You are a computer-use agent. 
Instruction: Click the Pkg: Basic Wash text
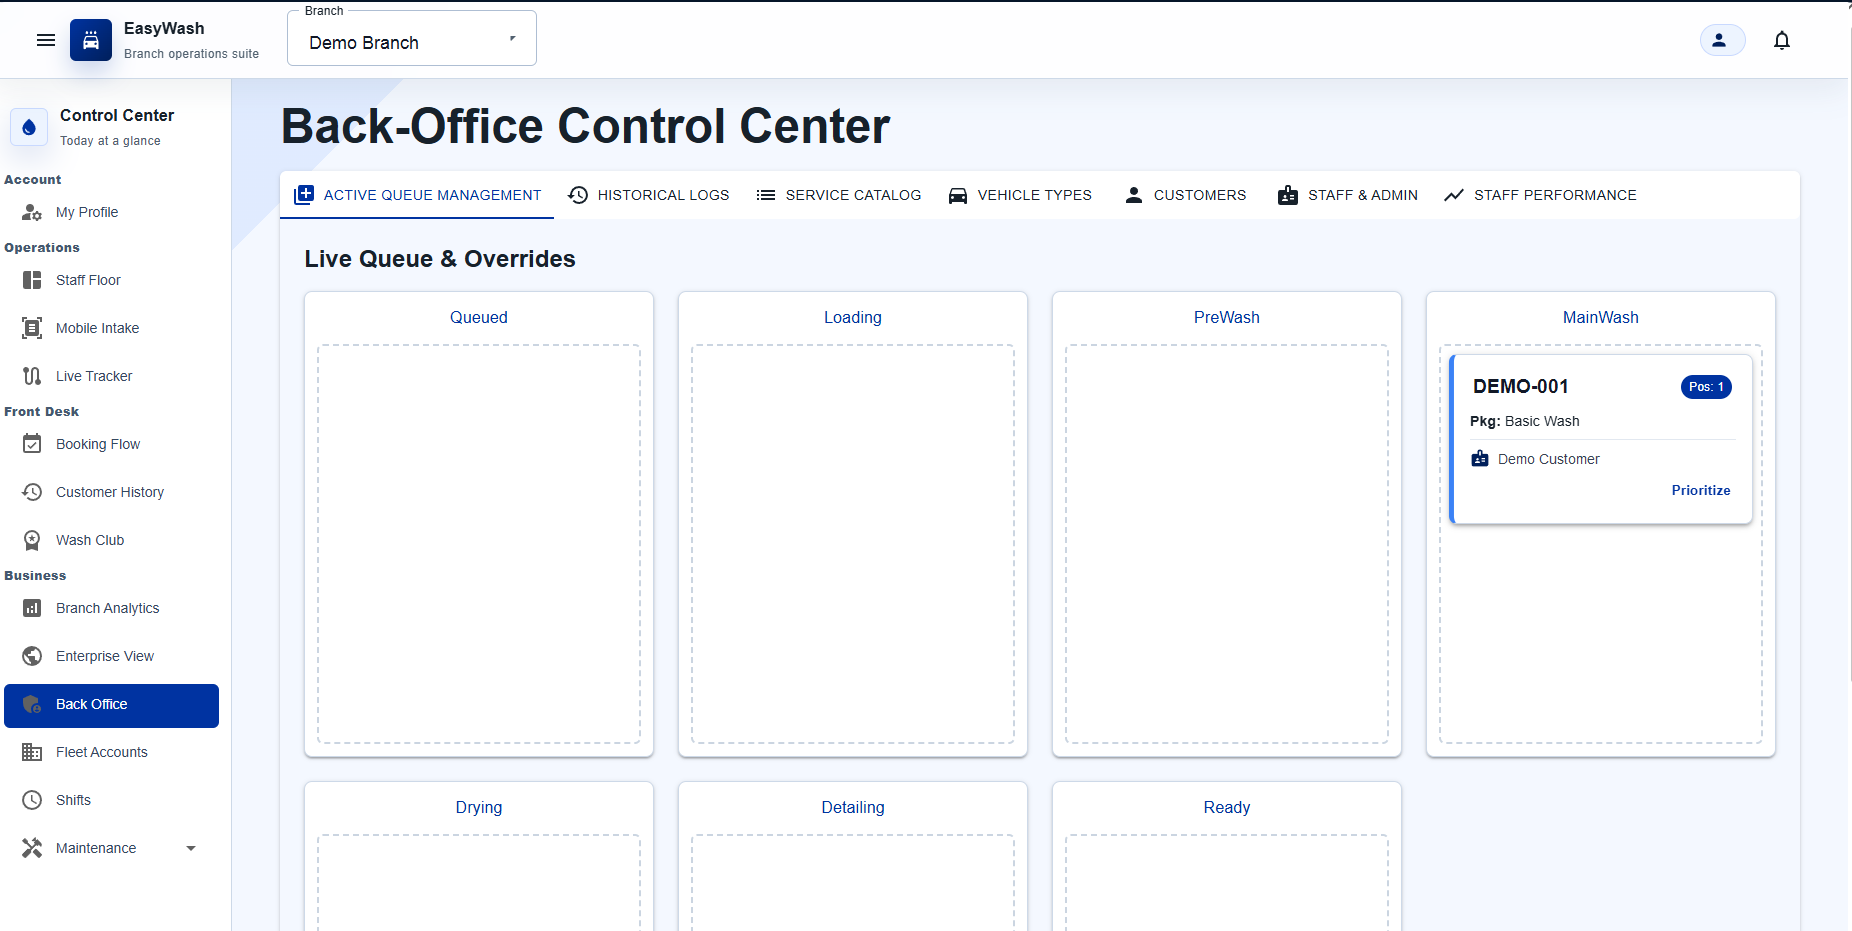click(x=1525, y=421)
